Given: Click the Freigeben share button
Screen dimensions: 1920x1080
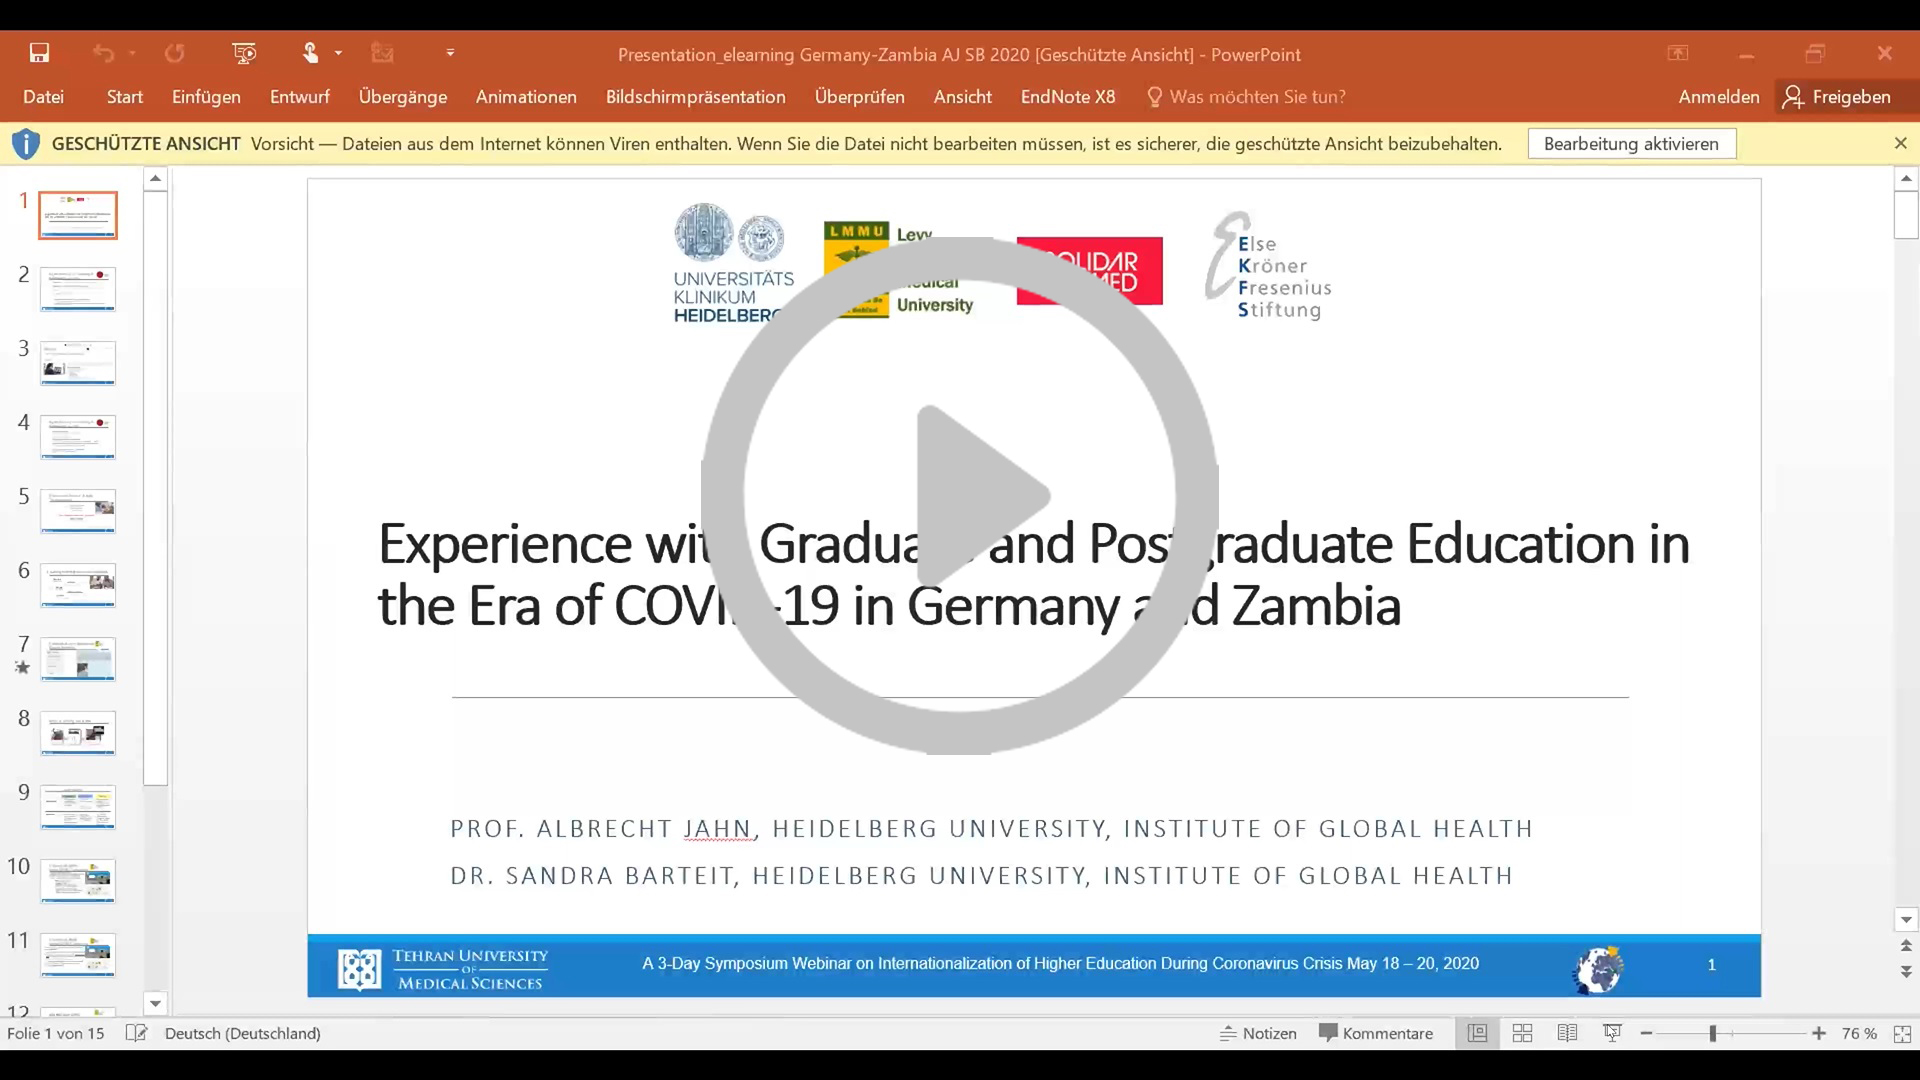Looking at the screenshot, I should [1838, 97].
